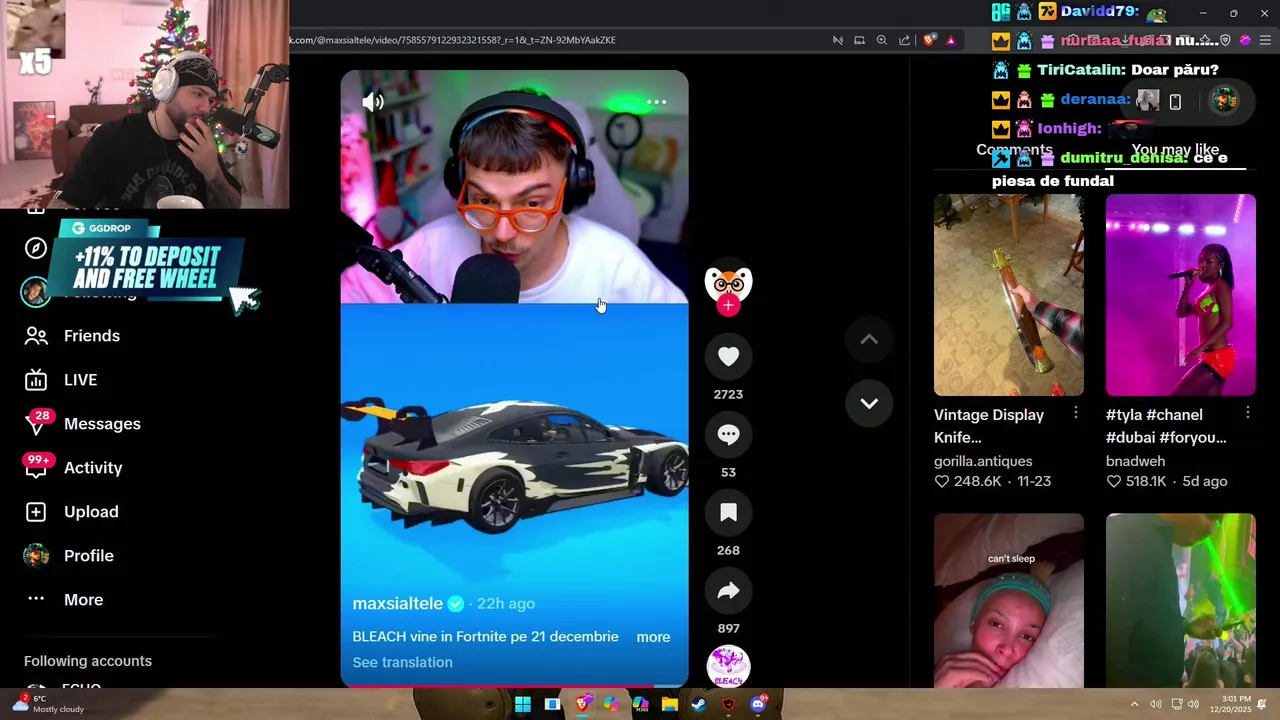The height and width of the screenshot is (720, 1280).
Task: Click See translation under the caption
Action: 402,662
